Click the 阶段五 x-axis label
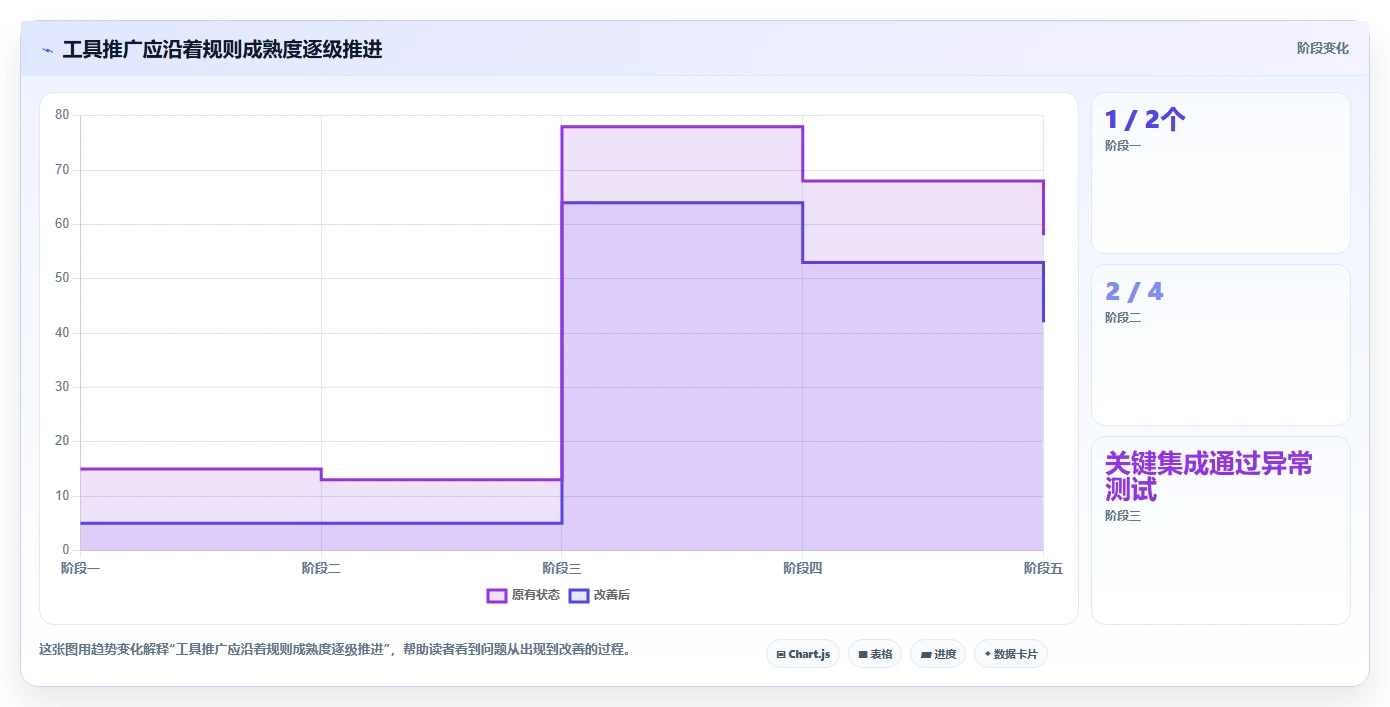The width and height of the screenshot is (1390, 707). [1043, 568]
